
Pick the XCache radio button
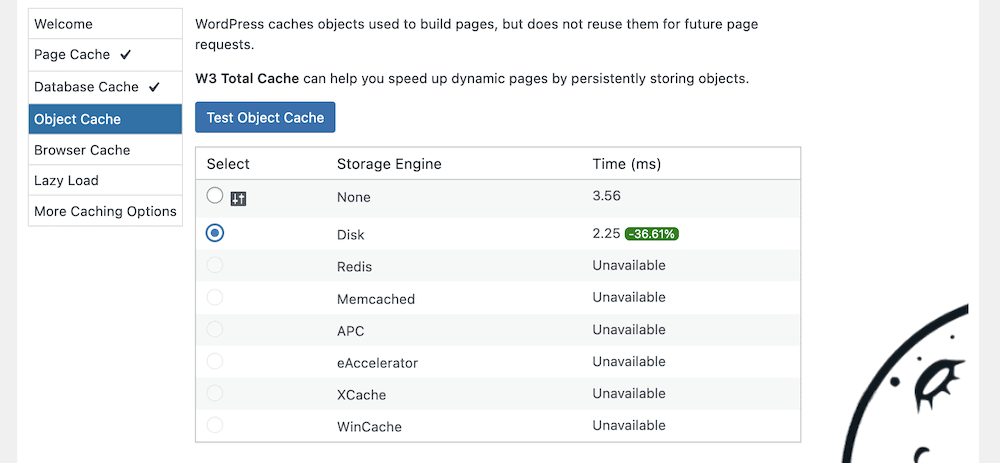pos(215,393)
